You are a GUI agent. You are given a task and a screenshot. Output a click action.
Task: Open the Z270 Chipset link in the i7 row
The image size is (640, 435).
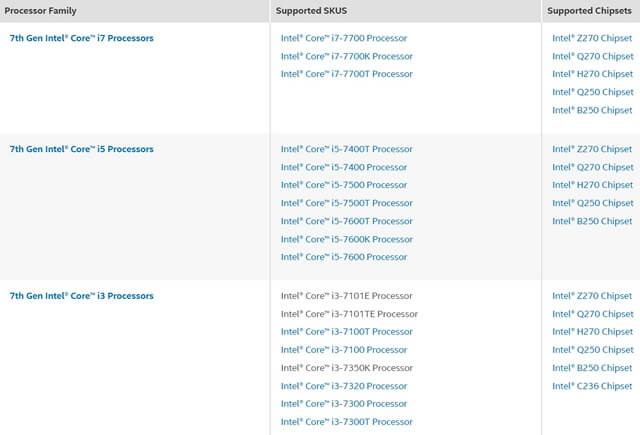pos(592,38)
